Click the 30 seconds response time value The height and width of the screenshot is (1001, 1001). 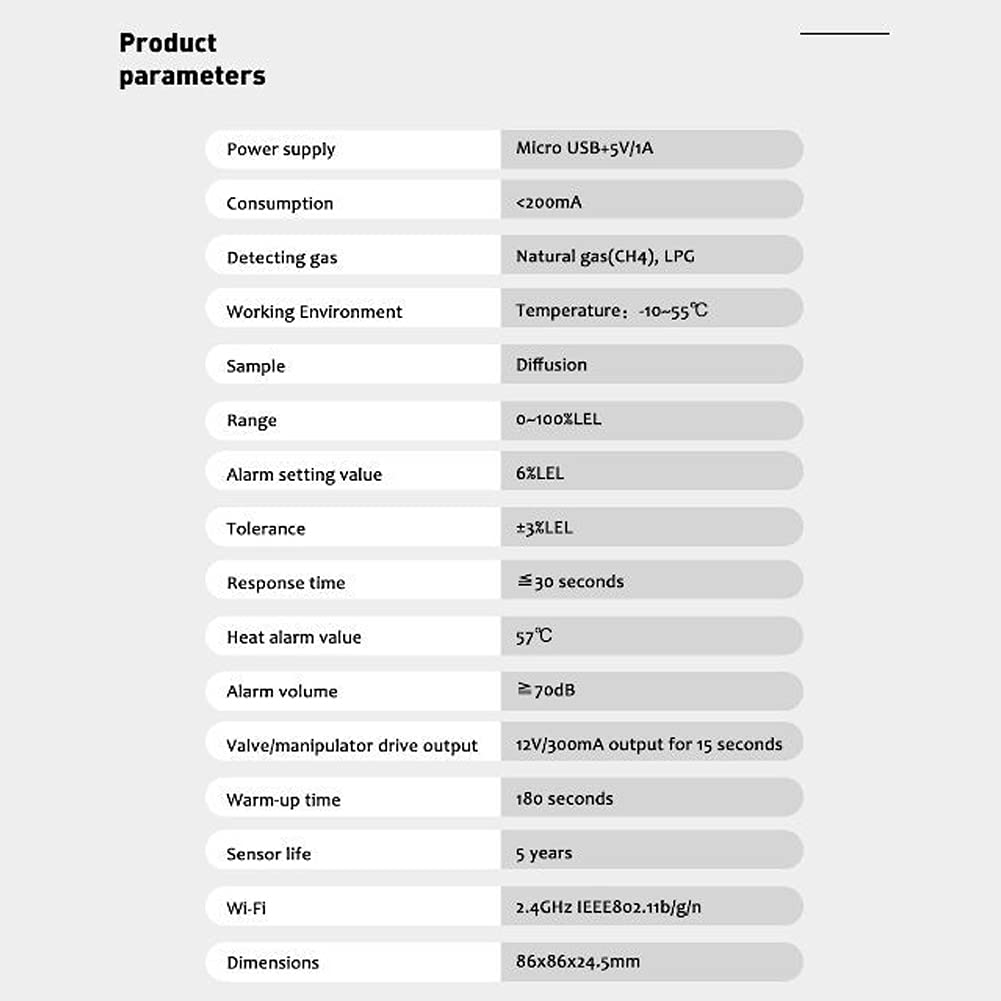(571, 581)
